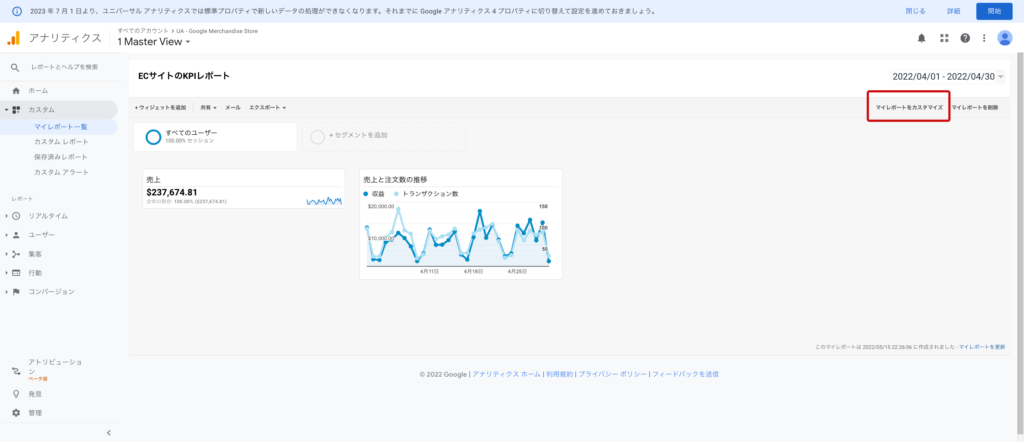Collapse the カスタム section arrow

click(x=6, y=110)
